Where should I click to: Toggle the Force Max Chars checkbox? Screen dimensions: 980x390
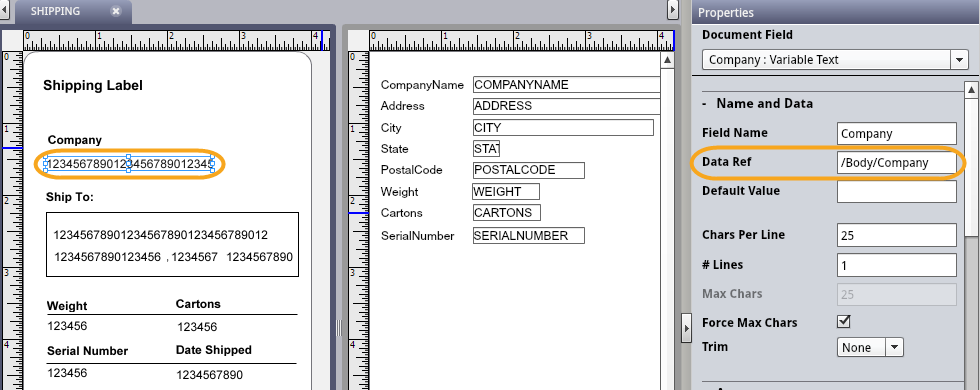coord(844,321)
